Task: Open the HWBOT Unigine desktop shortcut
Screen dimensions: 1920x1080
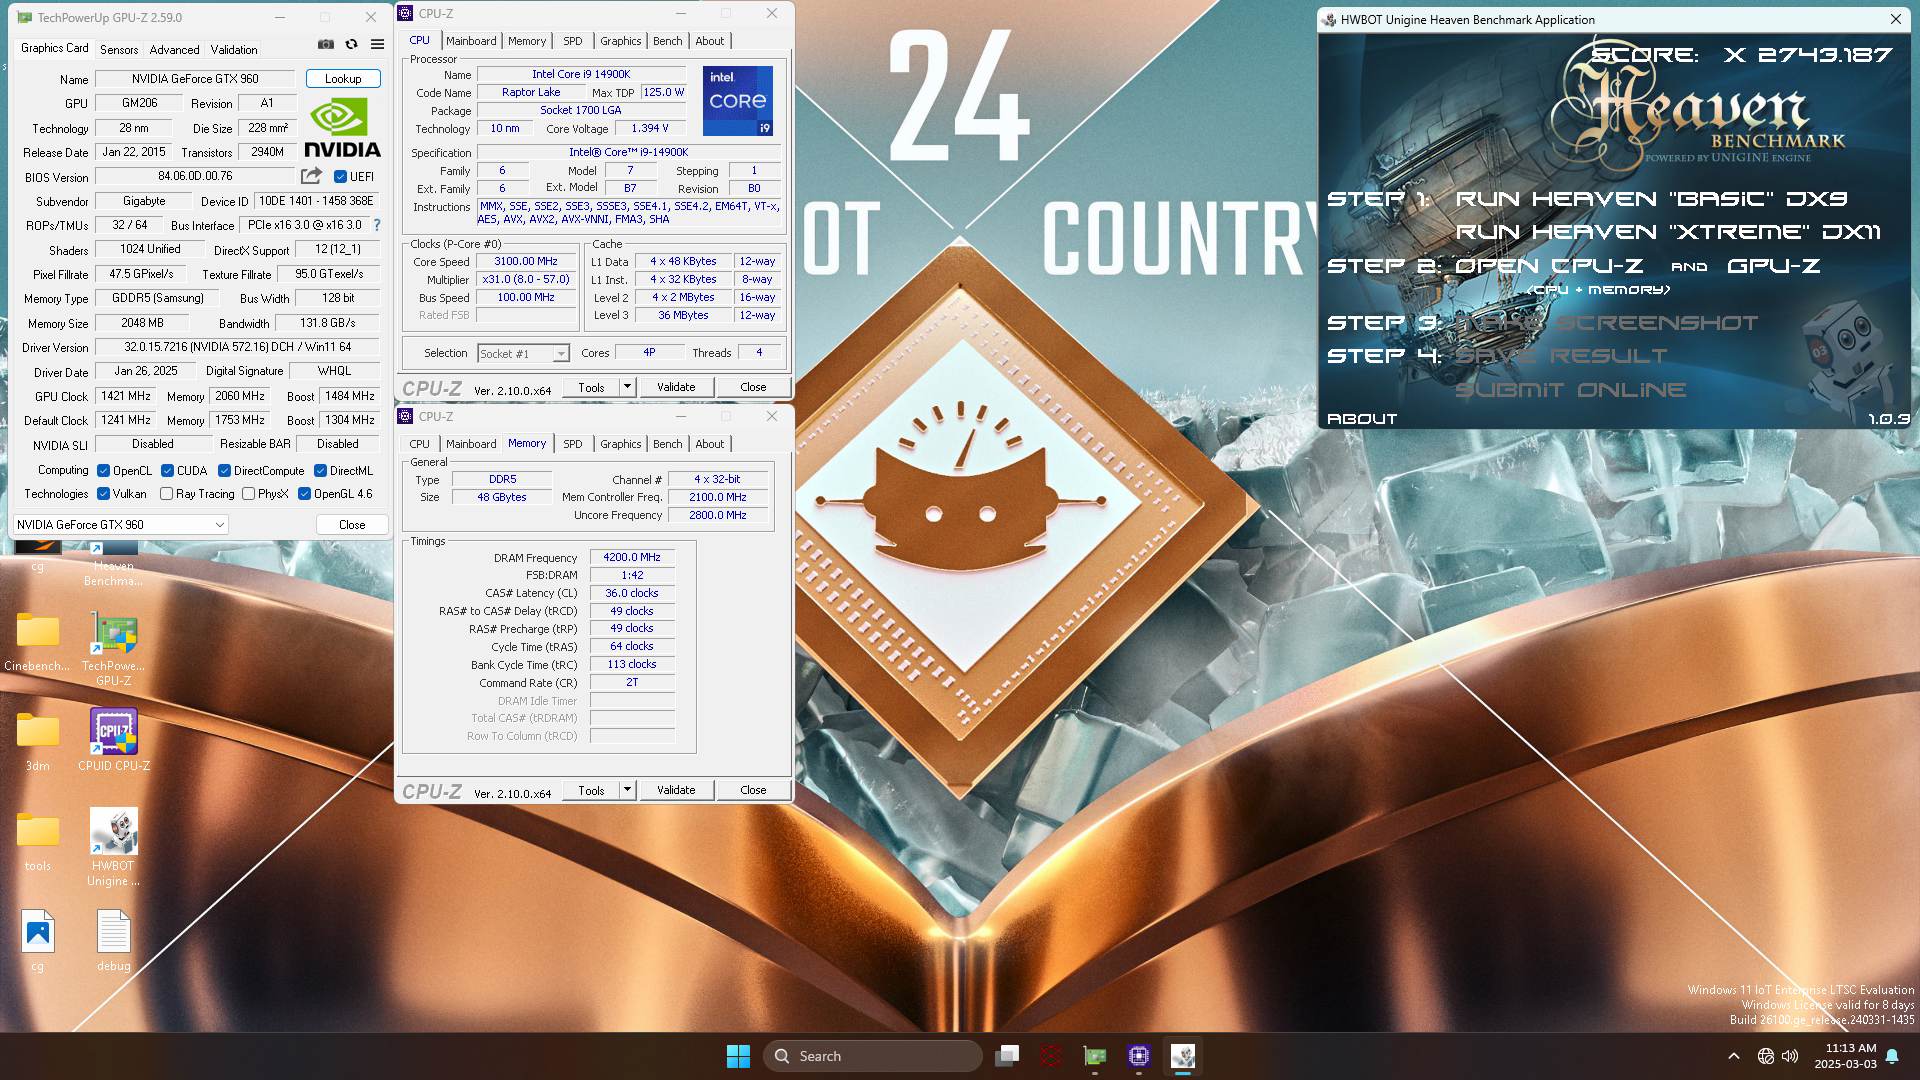Action: [x=113, y=848]
